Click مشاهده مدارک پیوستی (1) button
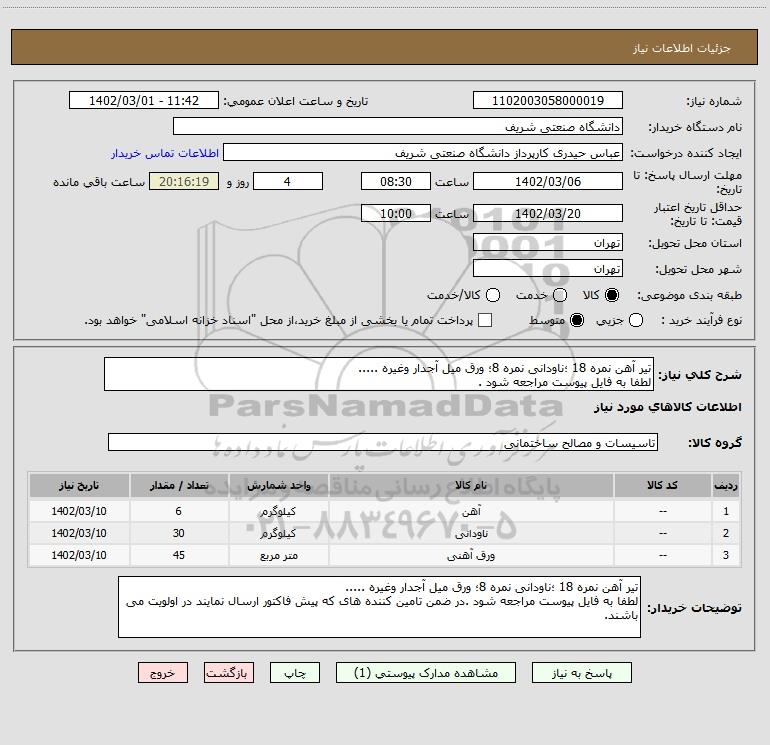This screenshot has width=770, height=745. [426, 673]
